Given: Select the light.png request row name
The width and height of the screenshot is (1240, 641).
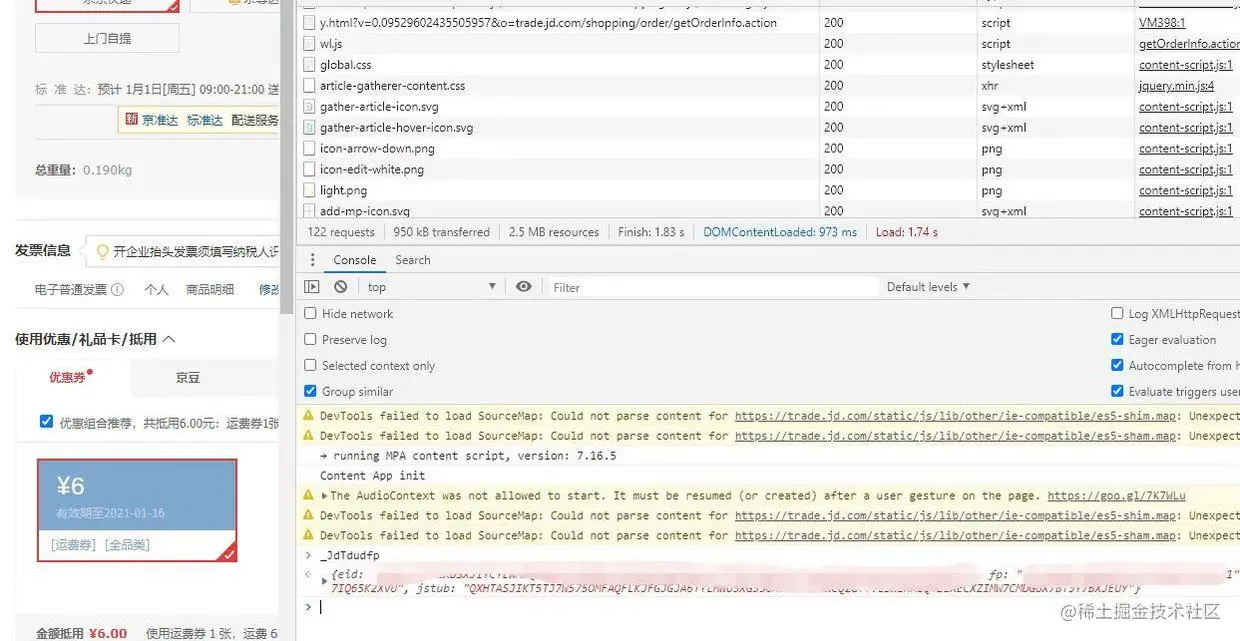Looking at the screenshot, I should coord(343,190).
